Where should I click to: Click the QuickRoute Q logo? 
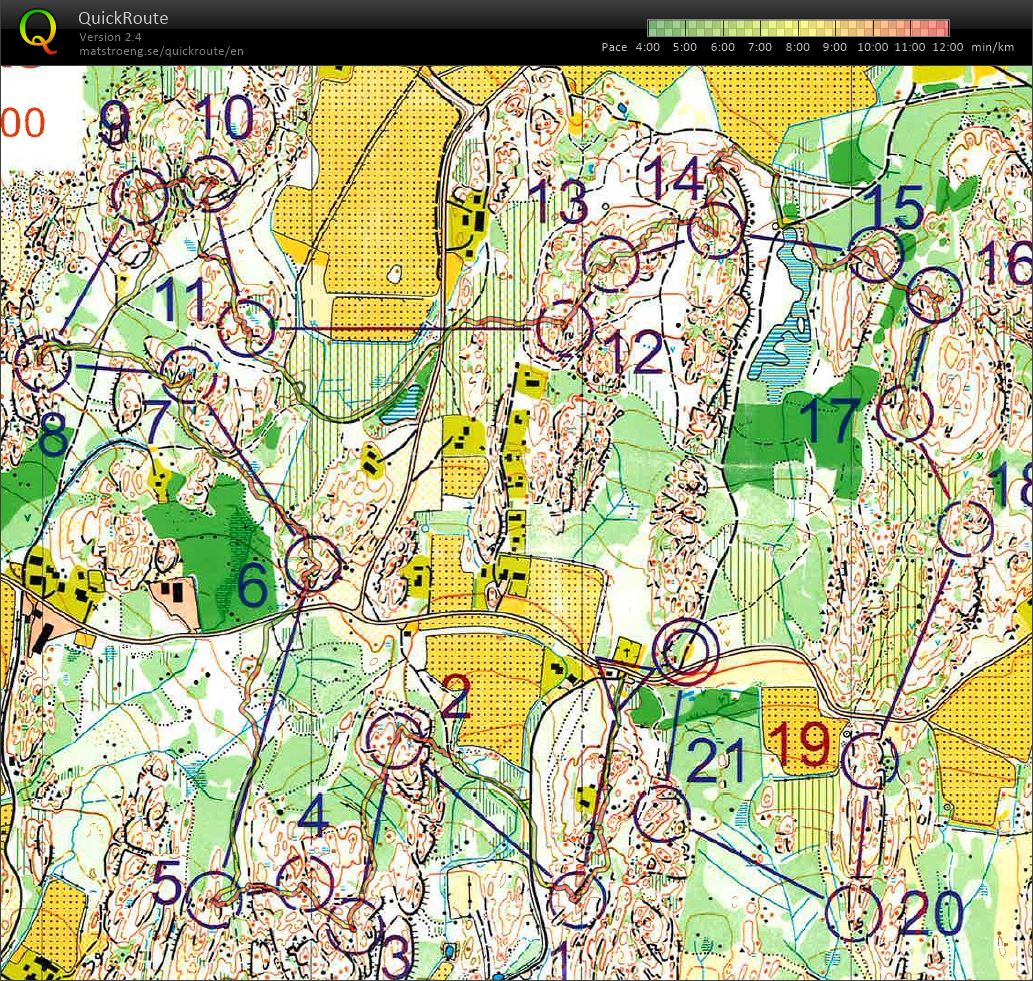(38, 31)
